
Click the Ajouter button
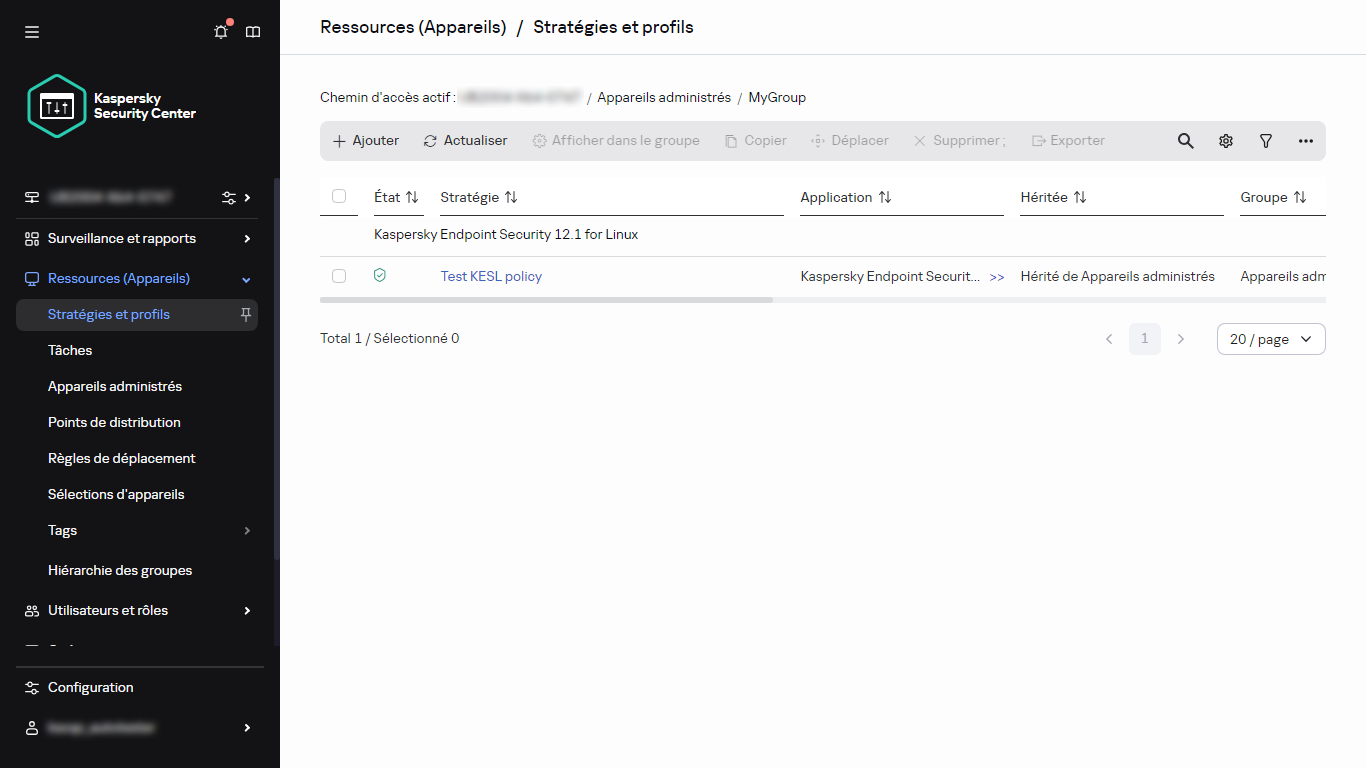point(366,141)
